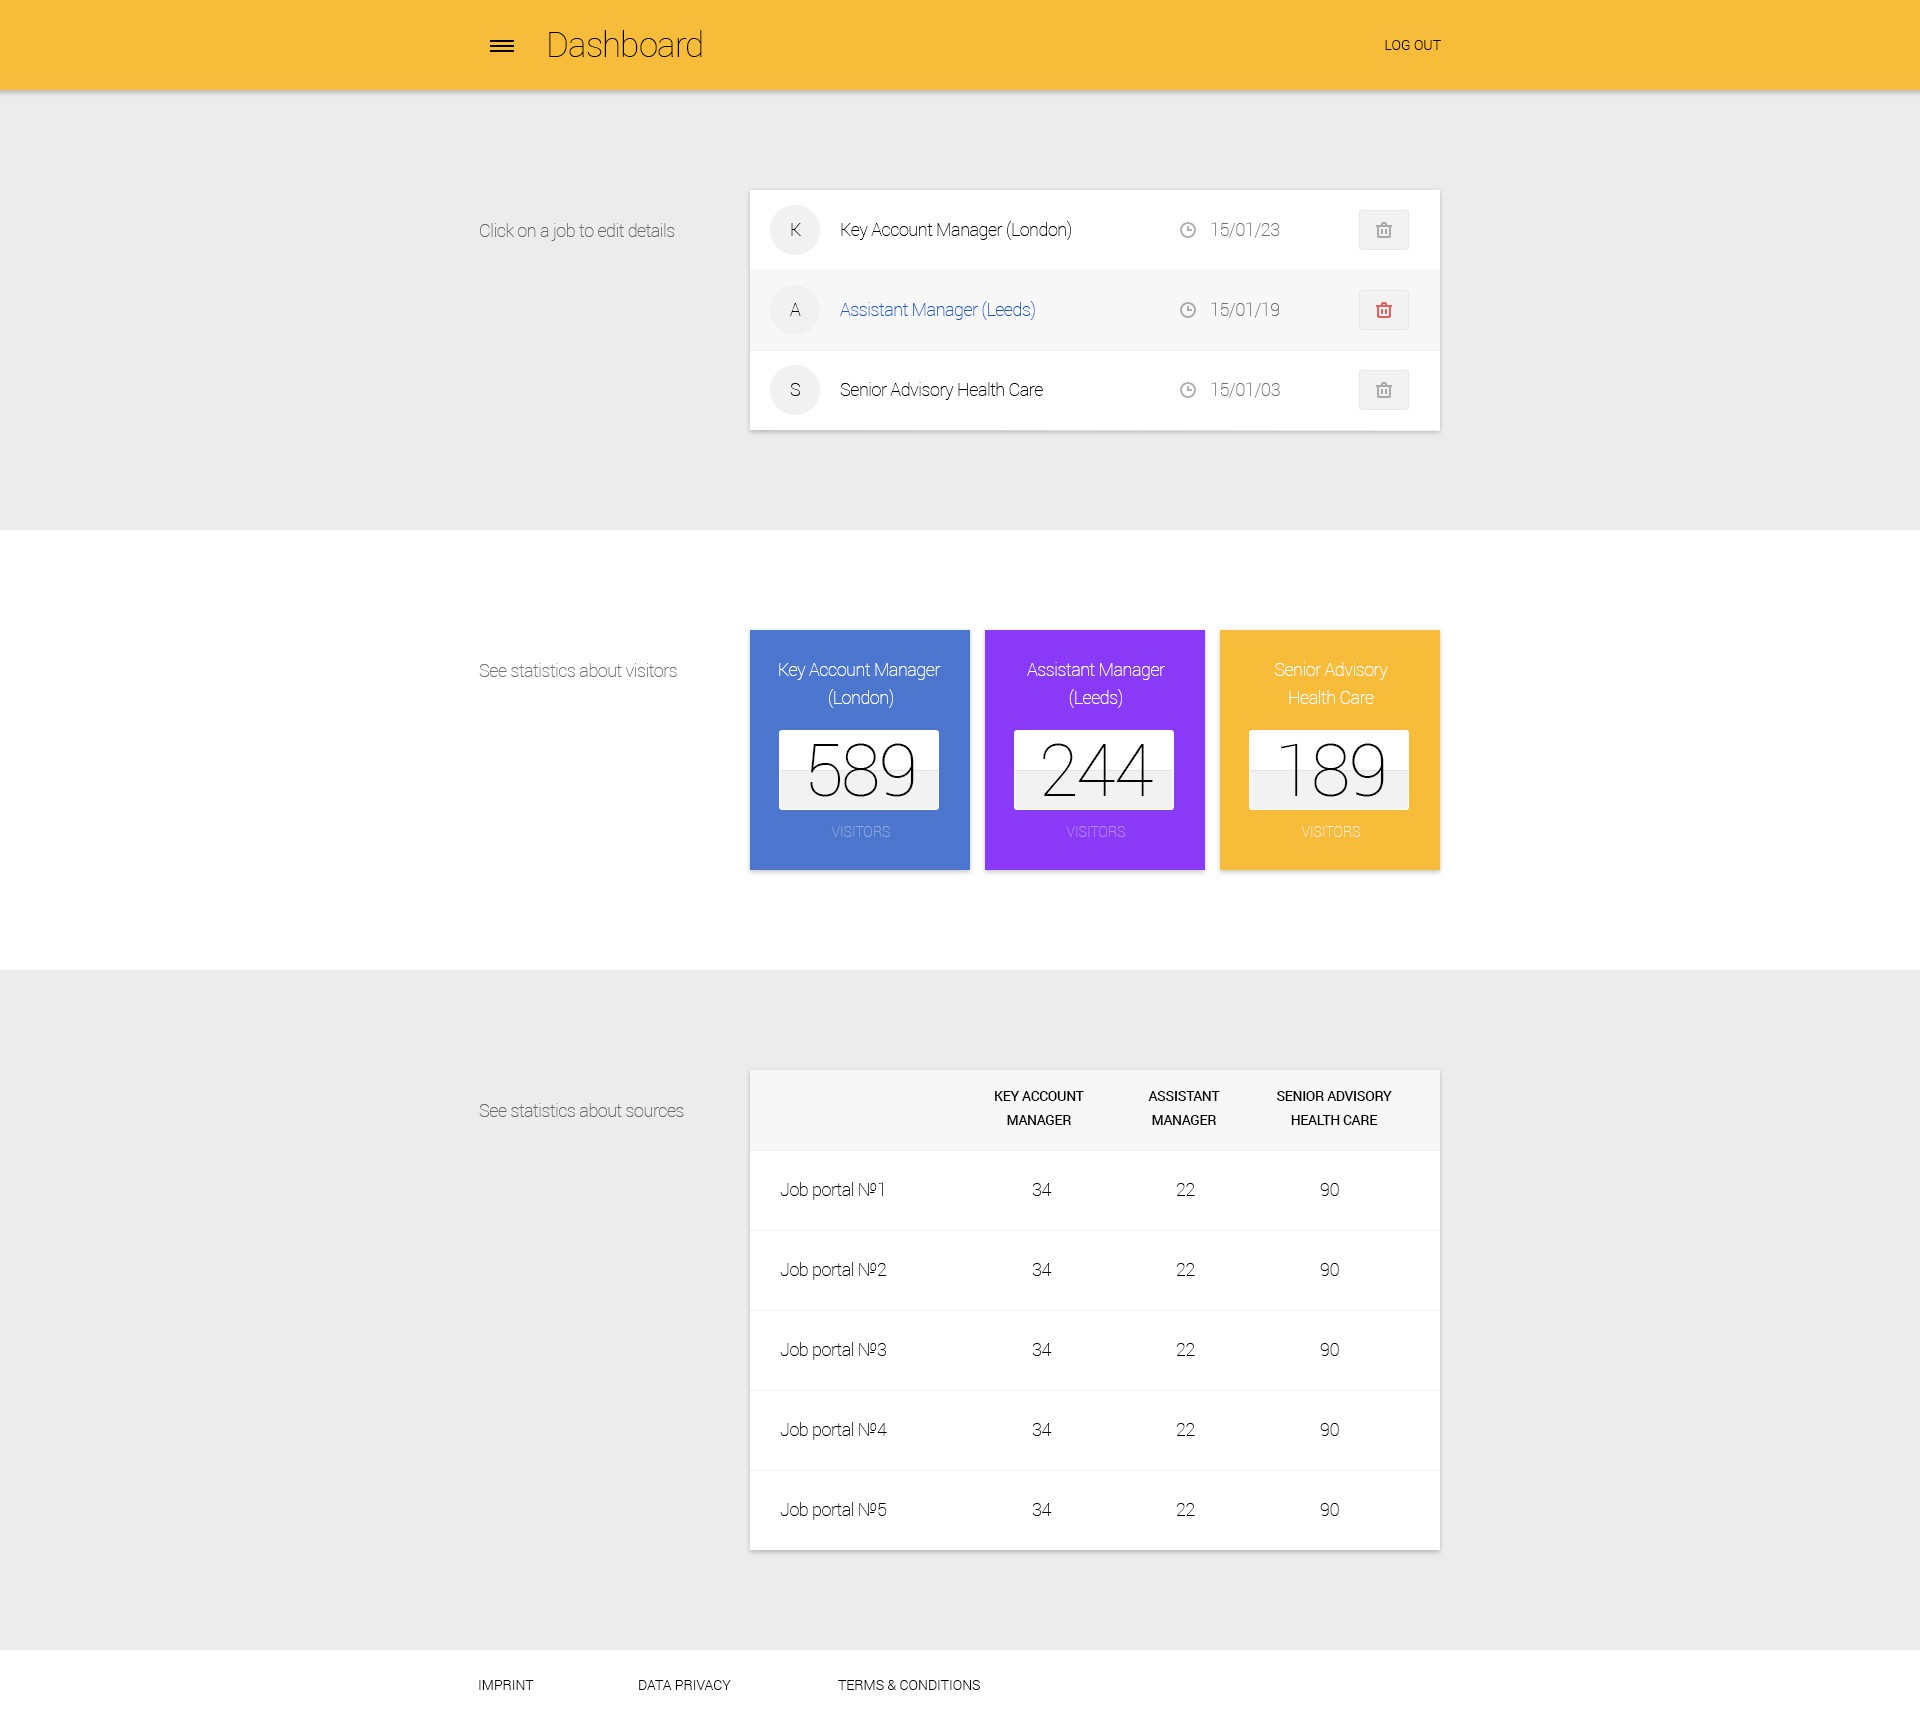1920x1720 pixels.
Task: Select the Job portal №2 row label
Action: [833, 1270]
